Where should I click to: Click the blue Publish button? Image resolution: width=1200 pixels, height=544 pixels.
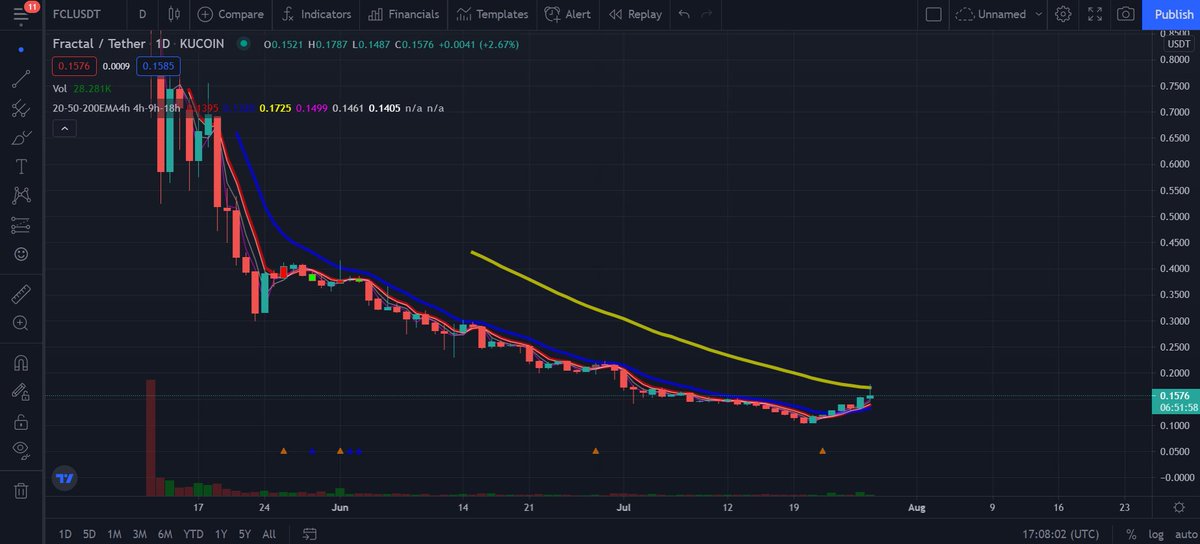point(1174,14)
